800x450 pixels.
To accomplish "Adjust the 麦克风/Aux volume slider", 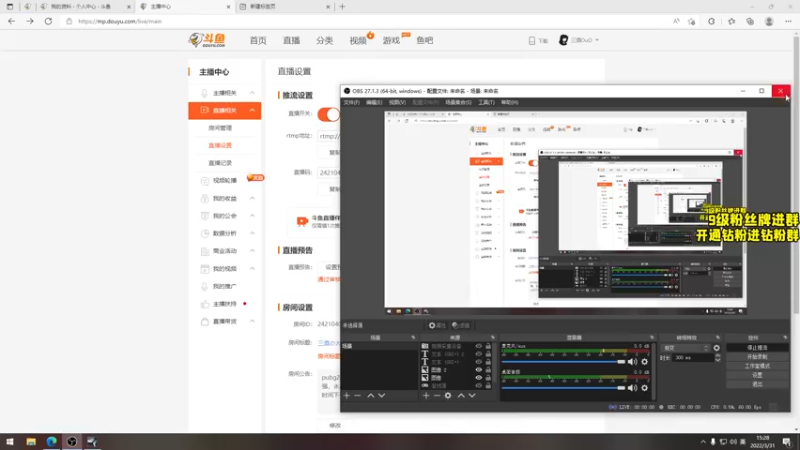I will pos(563,361).
